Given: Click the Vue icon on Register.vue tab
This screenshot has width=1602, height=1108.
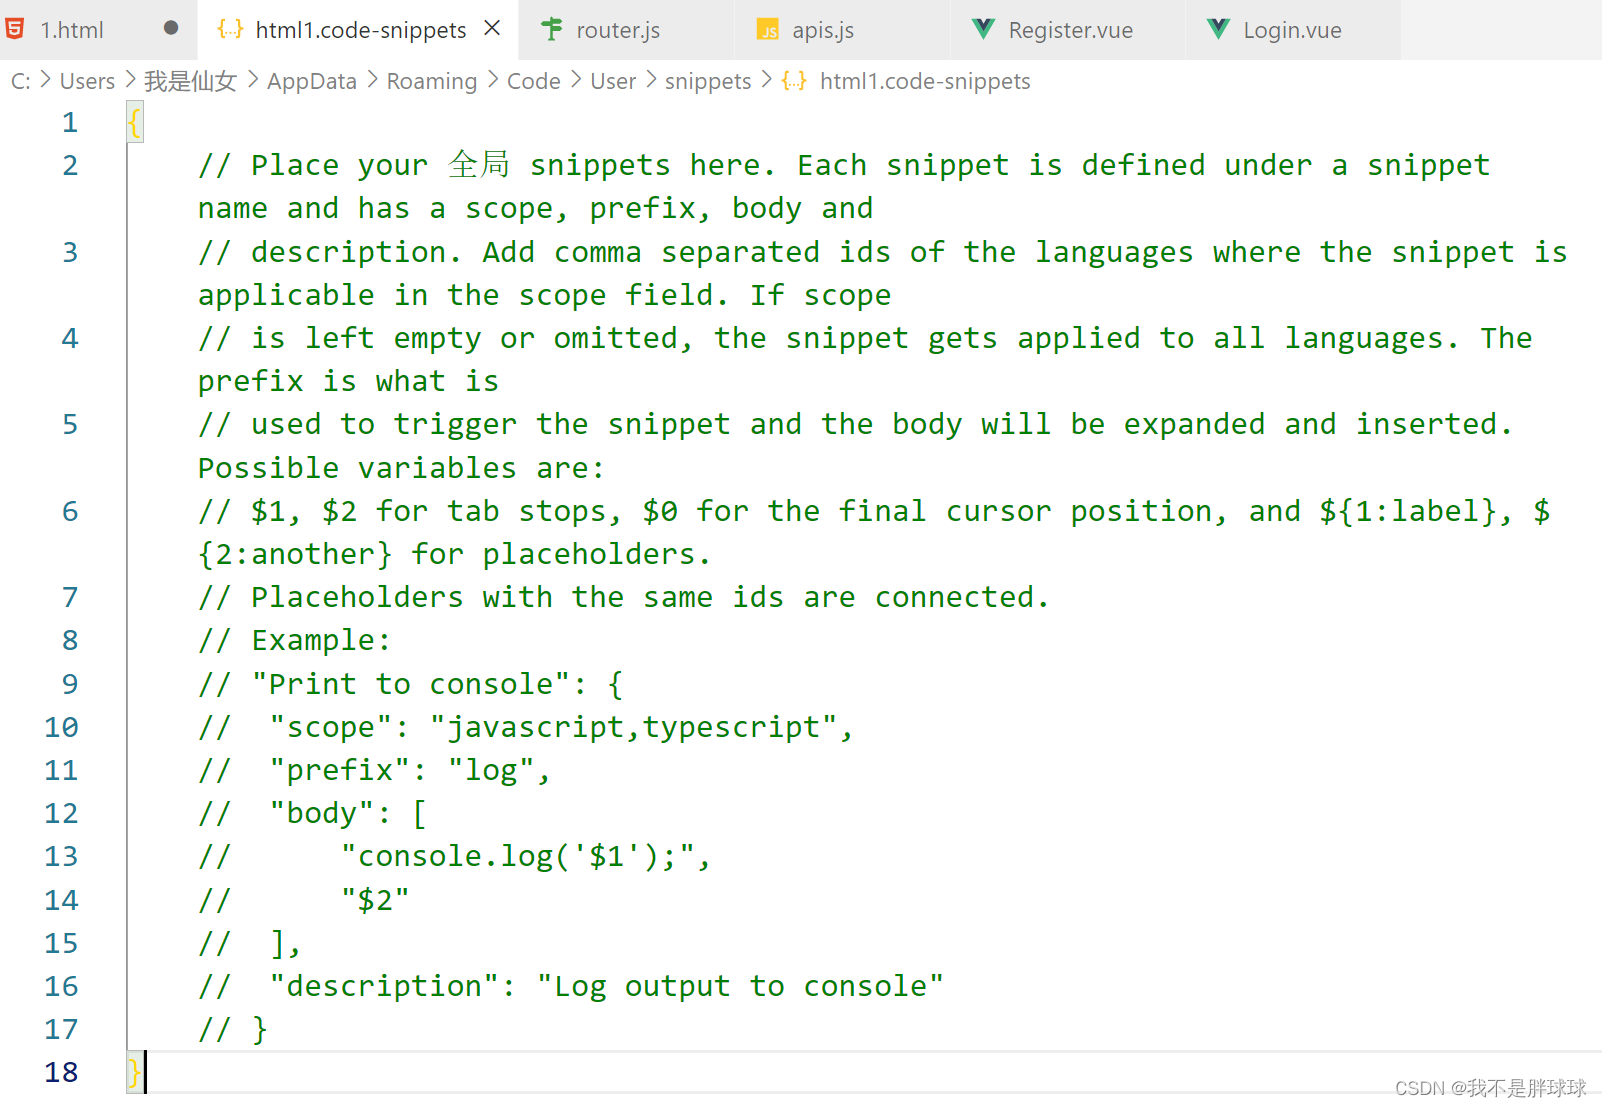Looking at the screenshot, I should pyautogui.click(x=983, y=29).
